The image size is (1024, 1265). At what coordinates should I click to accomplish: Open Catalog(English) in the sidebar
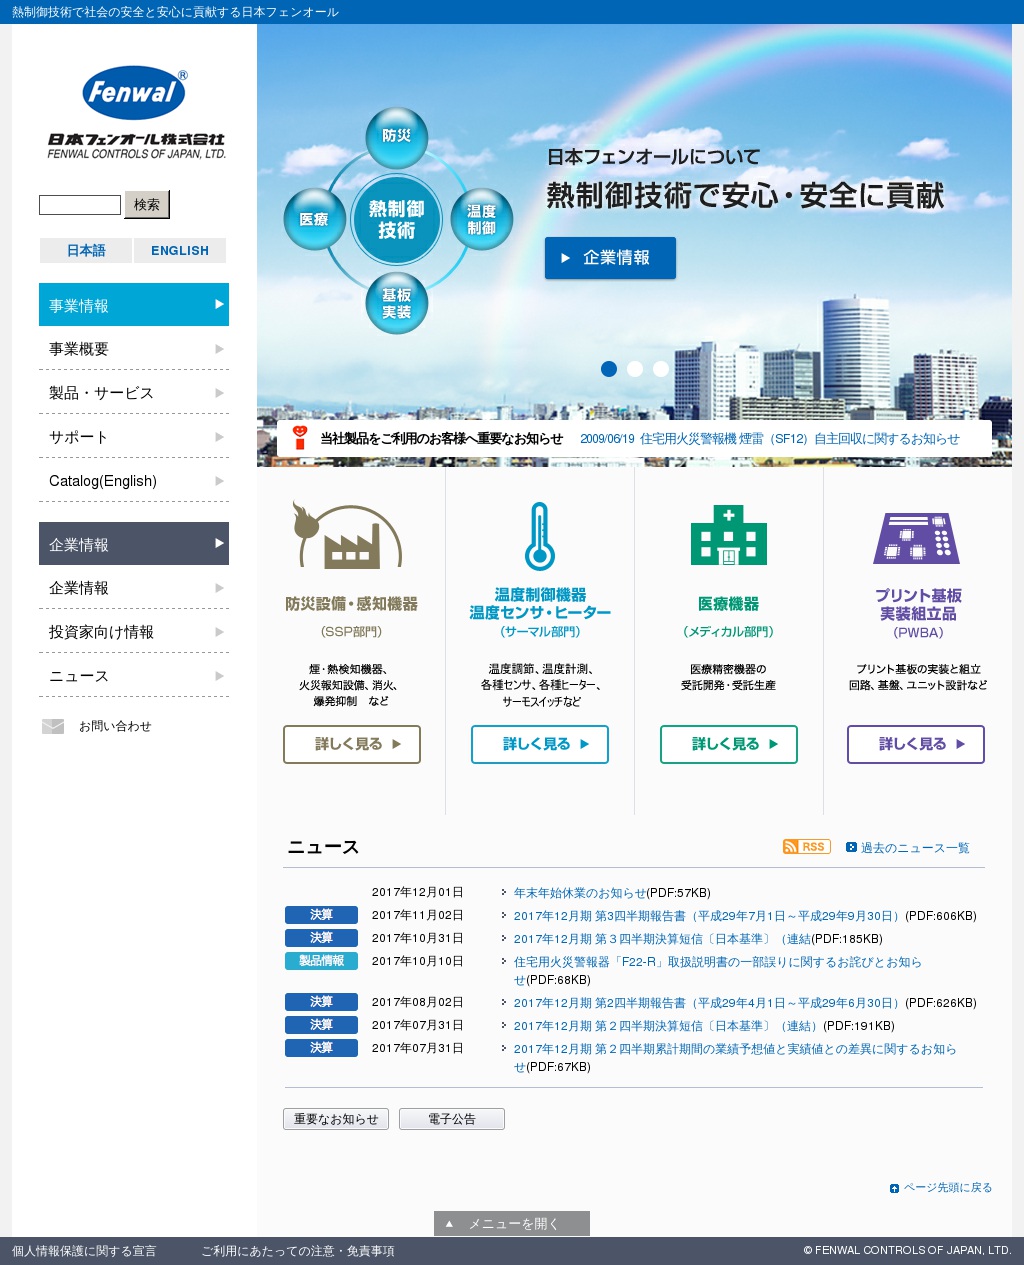point(134,481)
